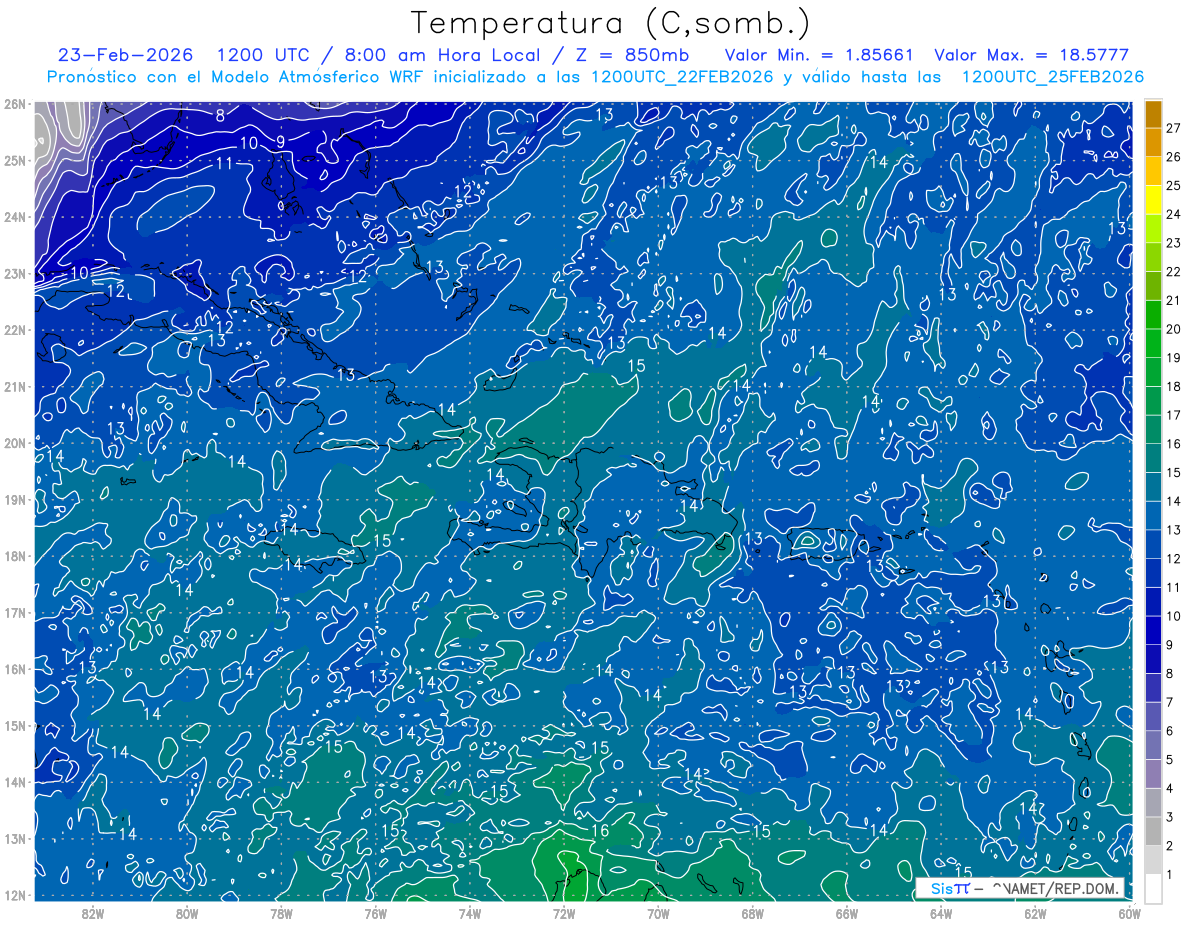1200x927 pixels.
Task: Select the initialization stamp "1200UTC_22FEB2026"
Action: 682,77
